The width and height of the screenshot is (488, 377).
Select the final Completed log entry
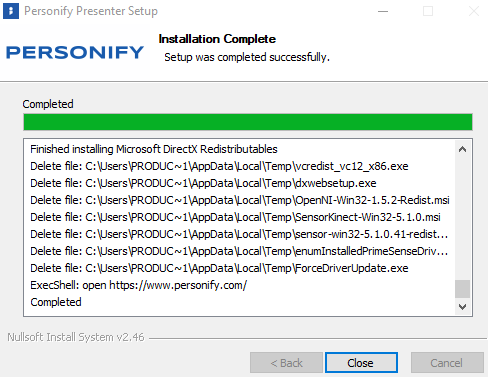coord(56,302)
